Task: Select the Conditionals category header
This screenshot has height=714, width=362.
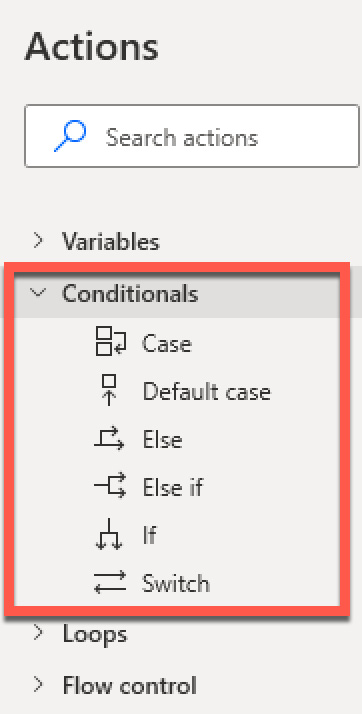Action: (177, 294)
